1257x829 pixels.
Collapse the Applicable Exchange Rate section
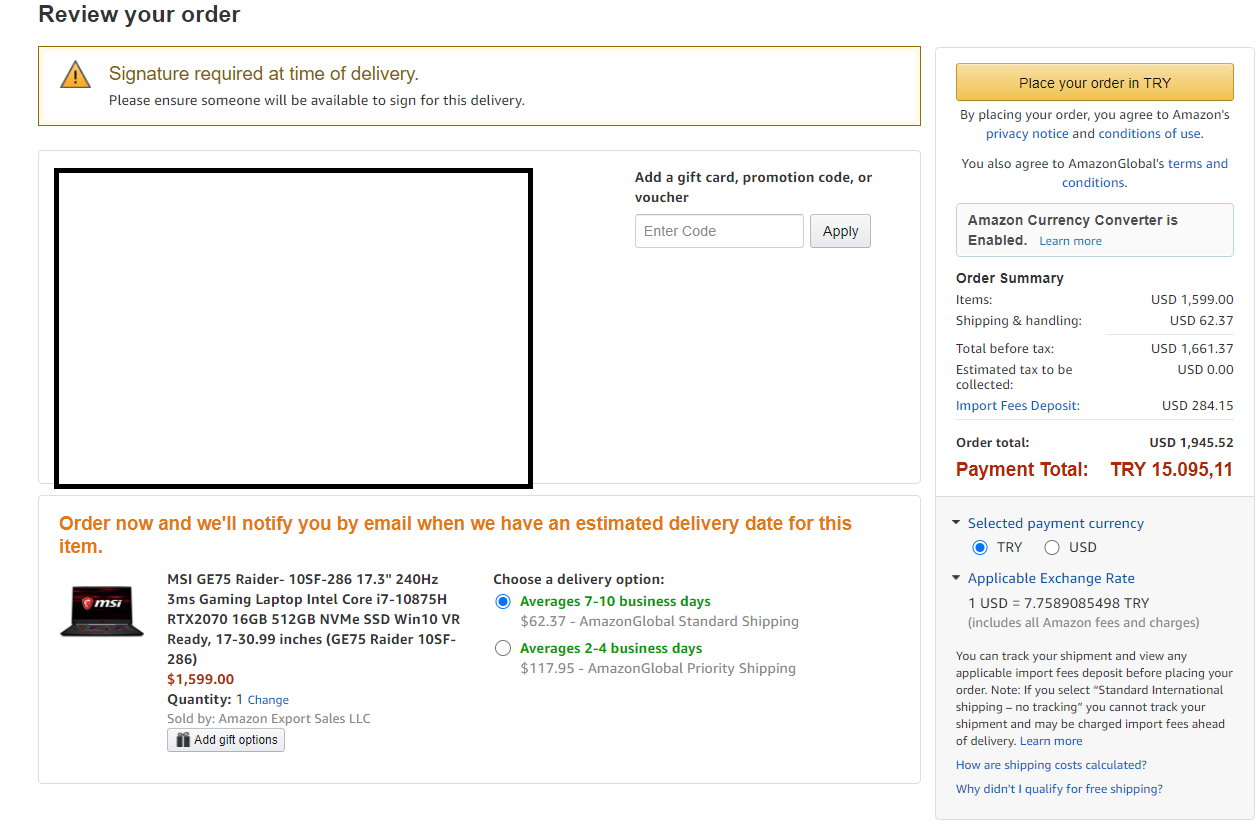tap(956, 578)
